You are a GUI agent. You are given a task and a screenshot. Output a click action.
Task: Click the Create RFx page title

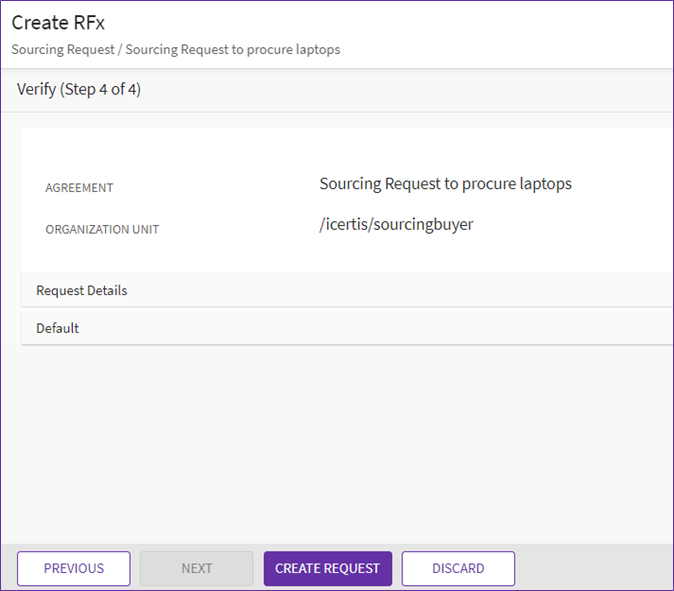[x=58, y=23]
